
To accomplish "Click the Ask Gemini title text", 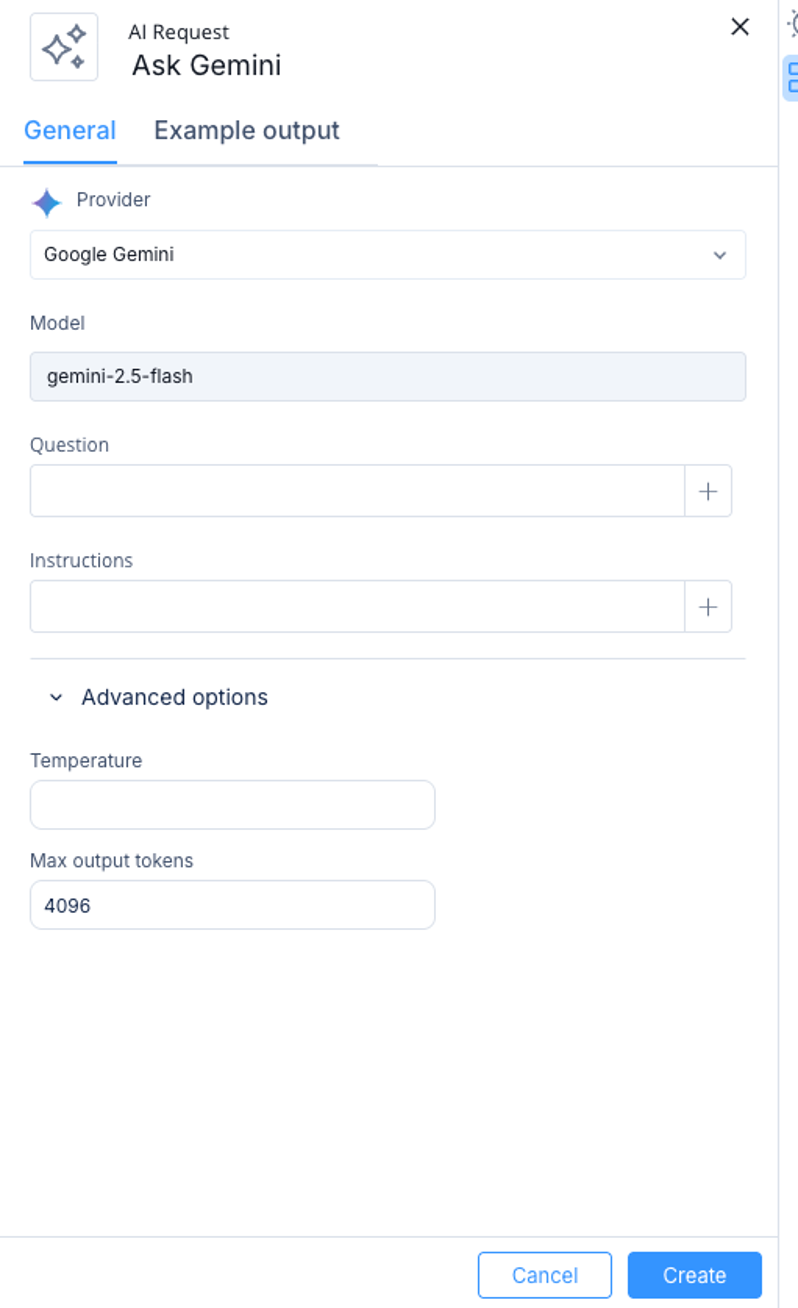I will pyautogui.click(x=207, y=66).
